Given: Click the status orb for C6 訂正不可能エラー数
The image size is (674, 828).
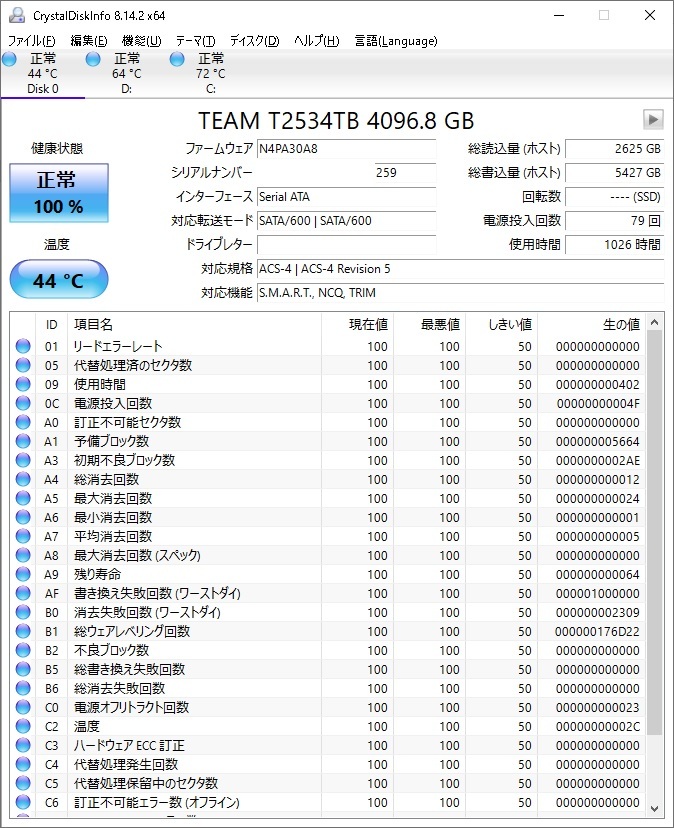Looking at the screenshot, I should (23, 802).
